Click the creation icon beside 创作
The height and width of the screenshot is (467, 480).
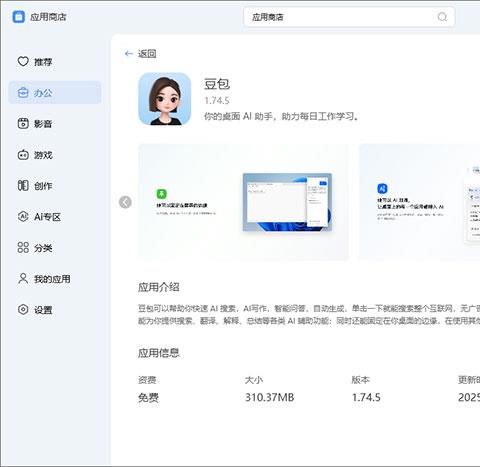click(x=23, y=185)
